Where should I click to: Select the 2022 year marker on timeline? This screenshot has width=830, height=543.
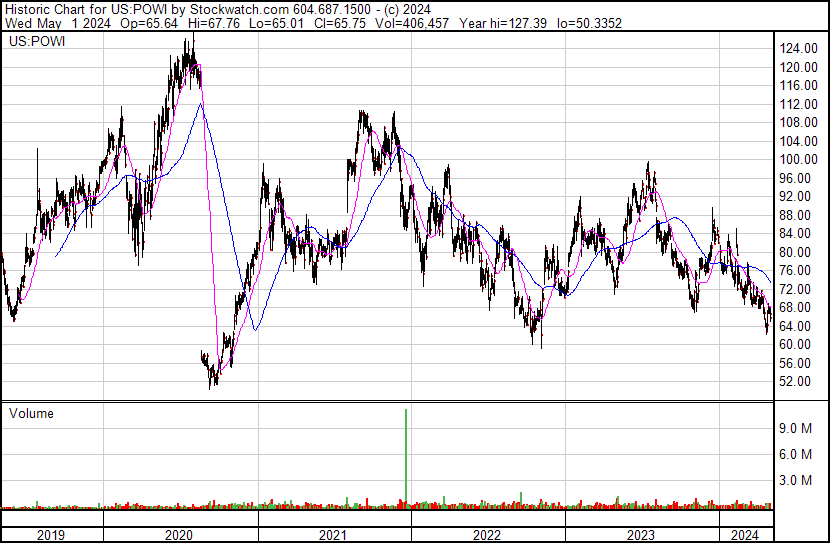click(487, 535)
